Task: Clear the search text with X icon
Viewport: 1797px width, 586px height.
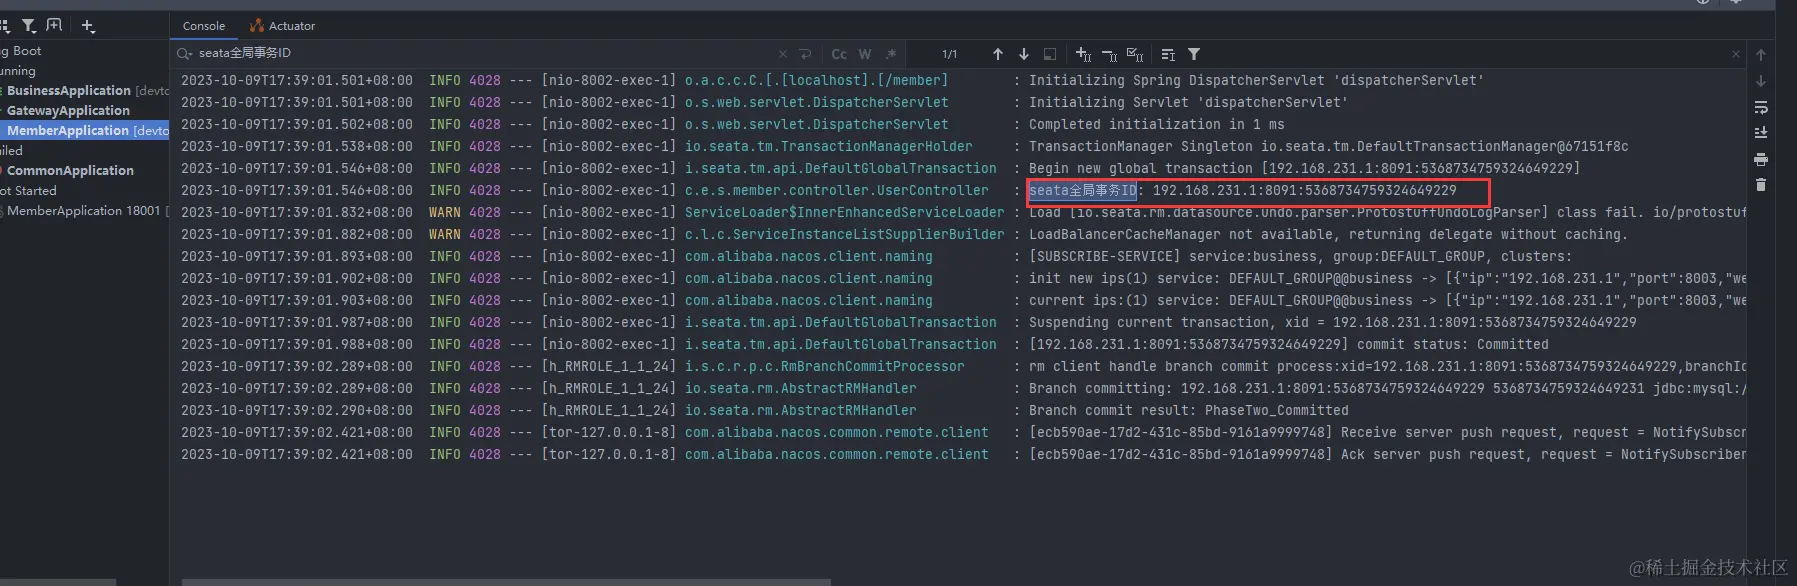Action: pyautogui.click(x=782, y=54)
